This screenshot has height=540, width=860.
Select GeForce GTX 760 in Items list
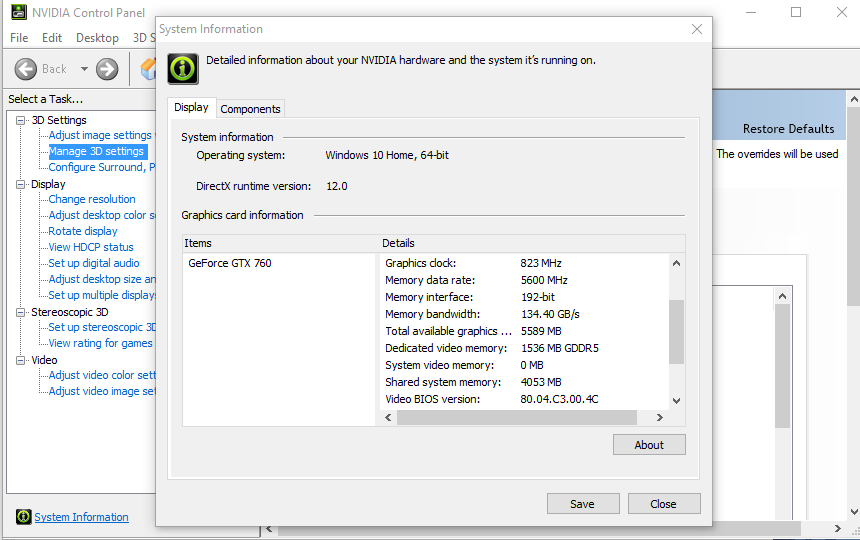click(230, 263)
